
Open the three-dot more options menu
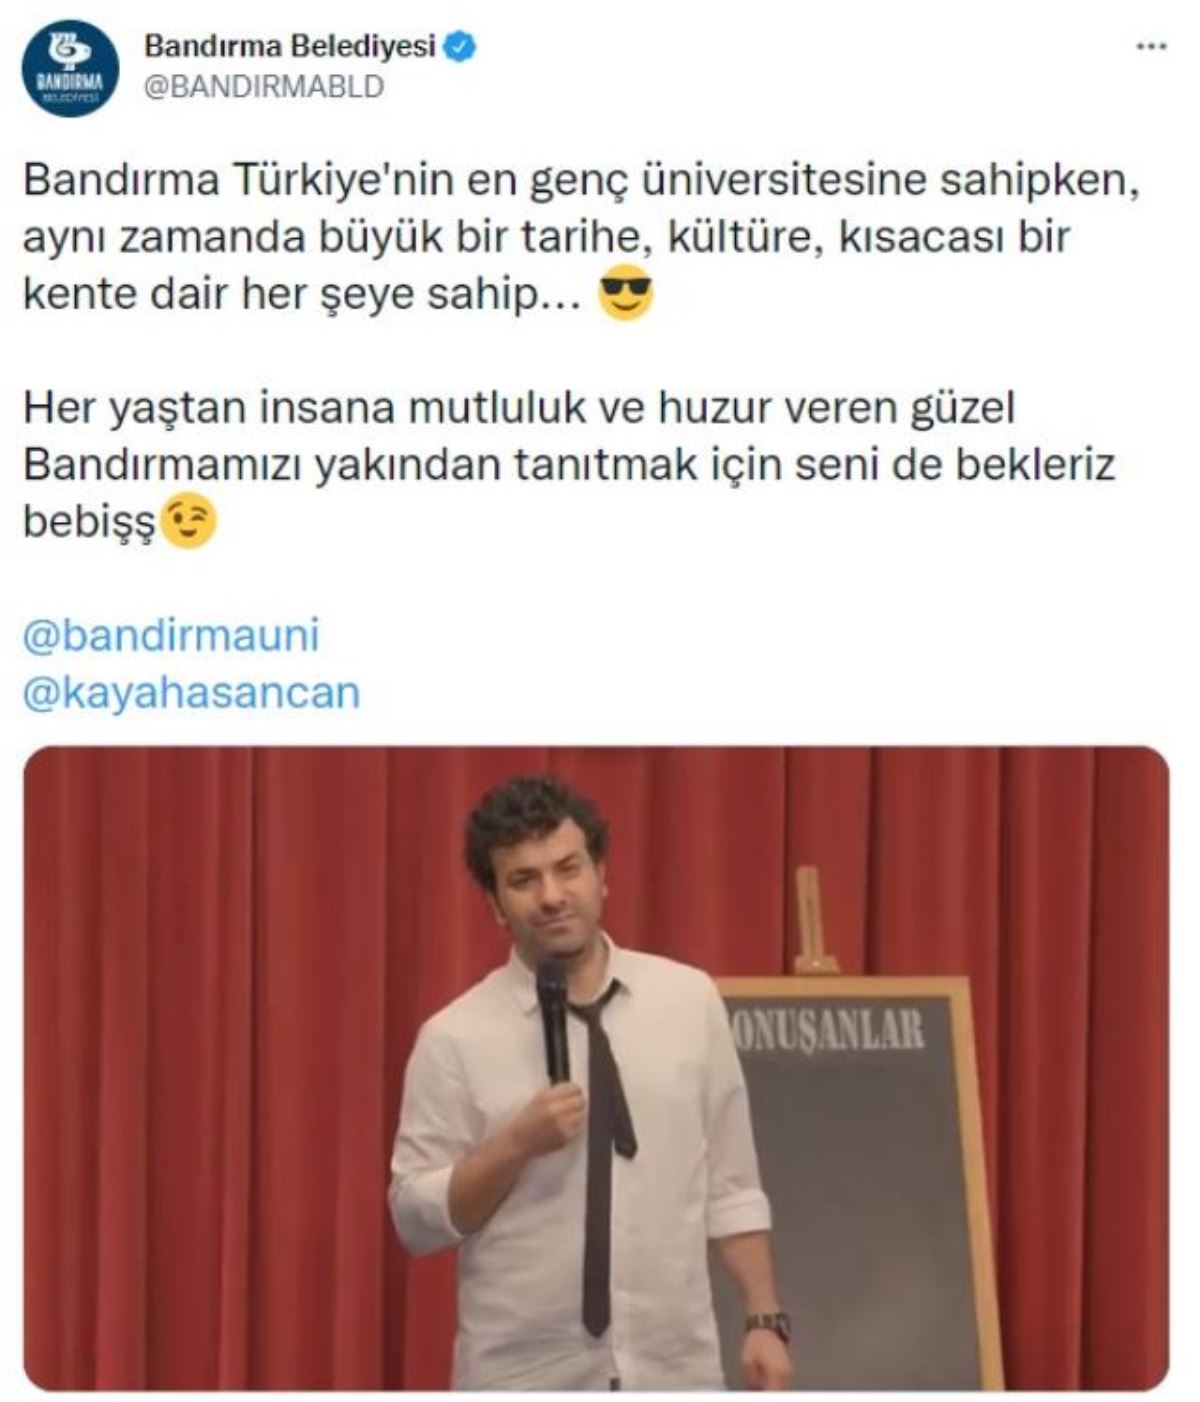(1152, 47)
